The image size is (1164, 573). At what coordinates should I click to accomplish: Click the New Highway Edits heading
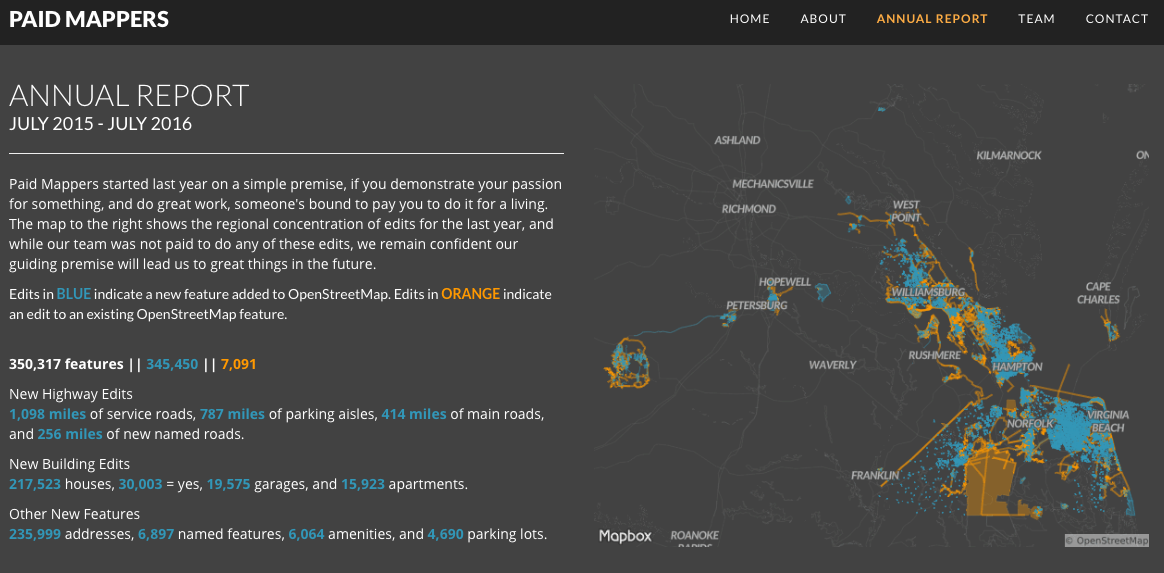click(71, 394)
